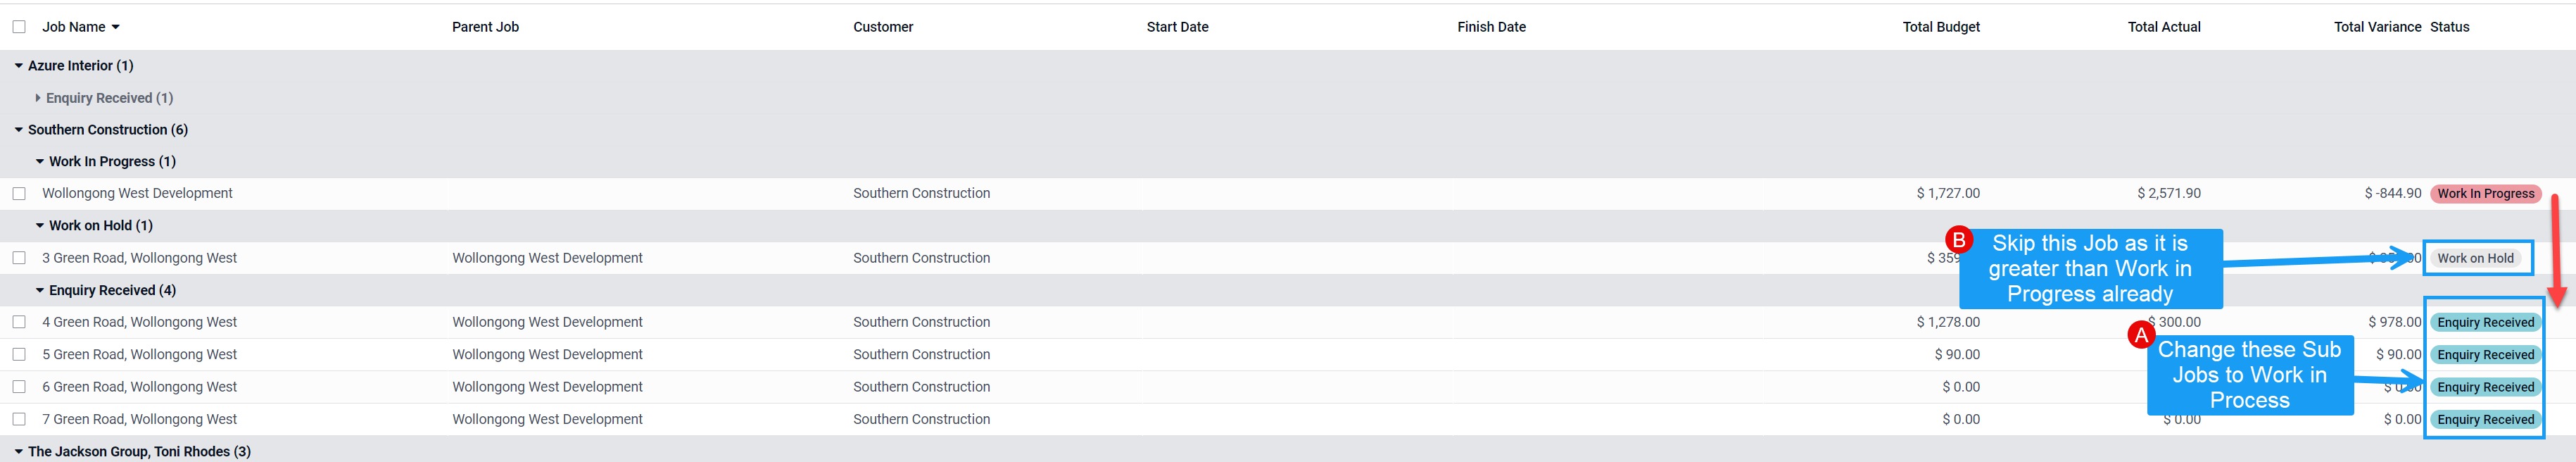Viewport: 2576px width, 462px height.
Task: Click the Work on Hold status badge
Action: [x=2475, y=258]
